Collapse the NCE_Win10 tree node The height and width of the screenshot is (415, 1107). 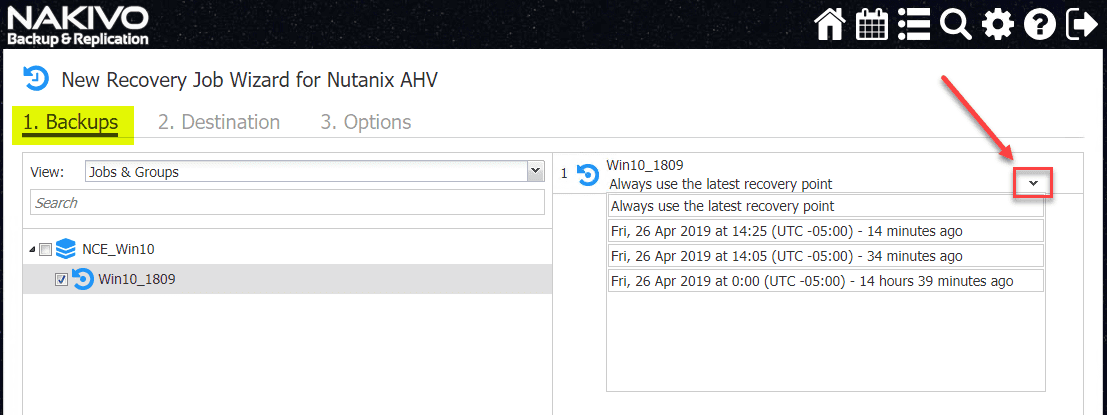coord(32,250)
